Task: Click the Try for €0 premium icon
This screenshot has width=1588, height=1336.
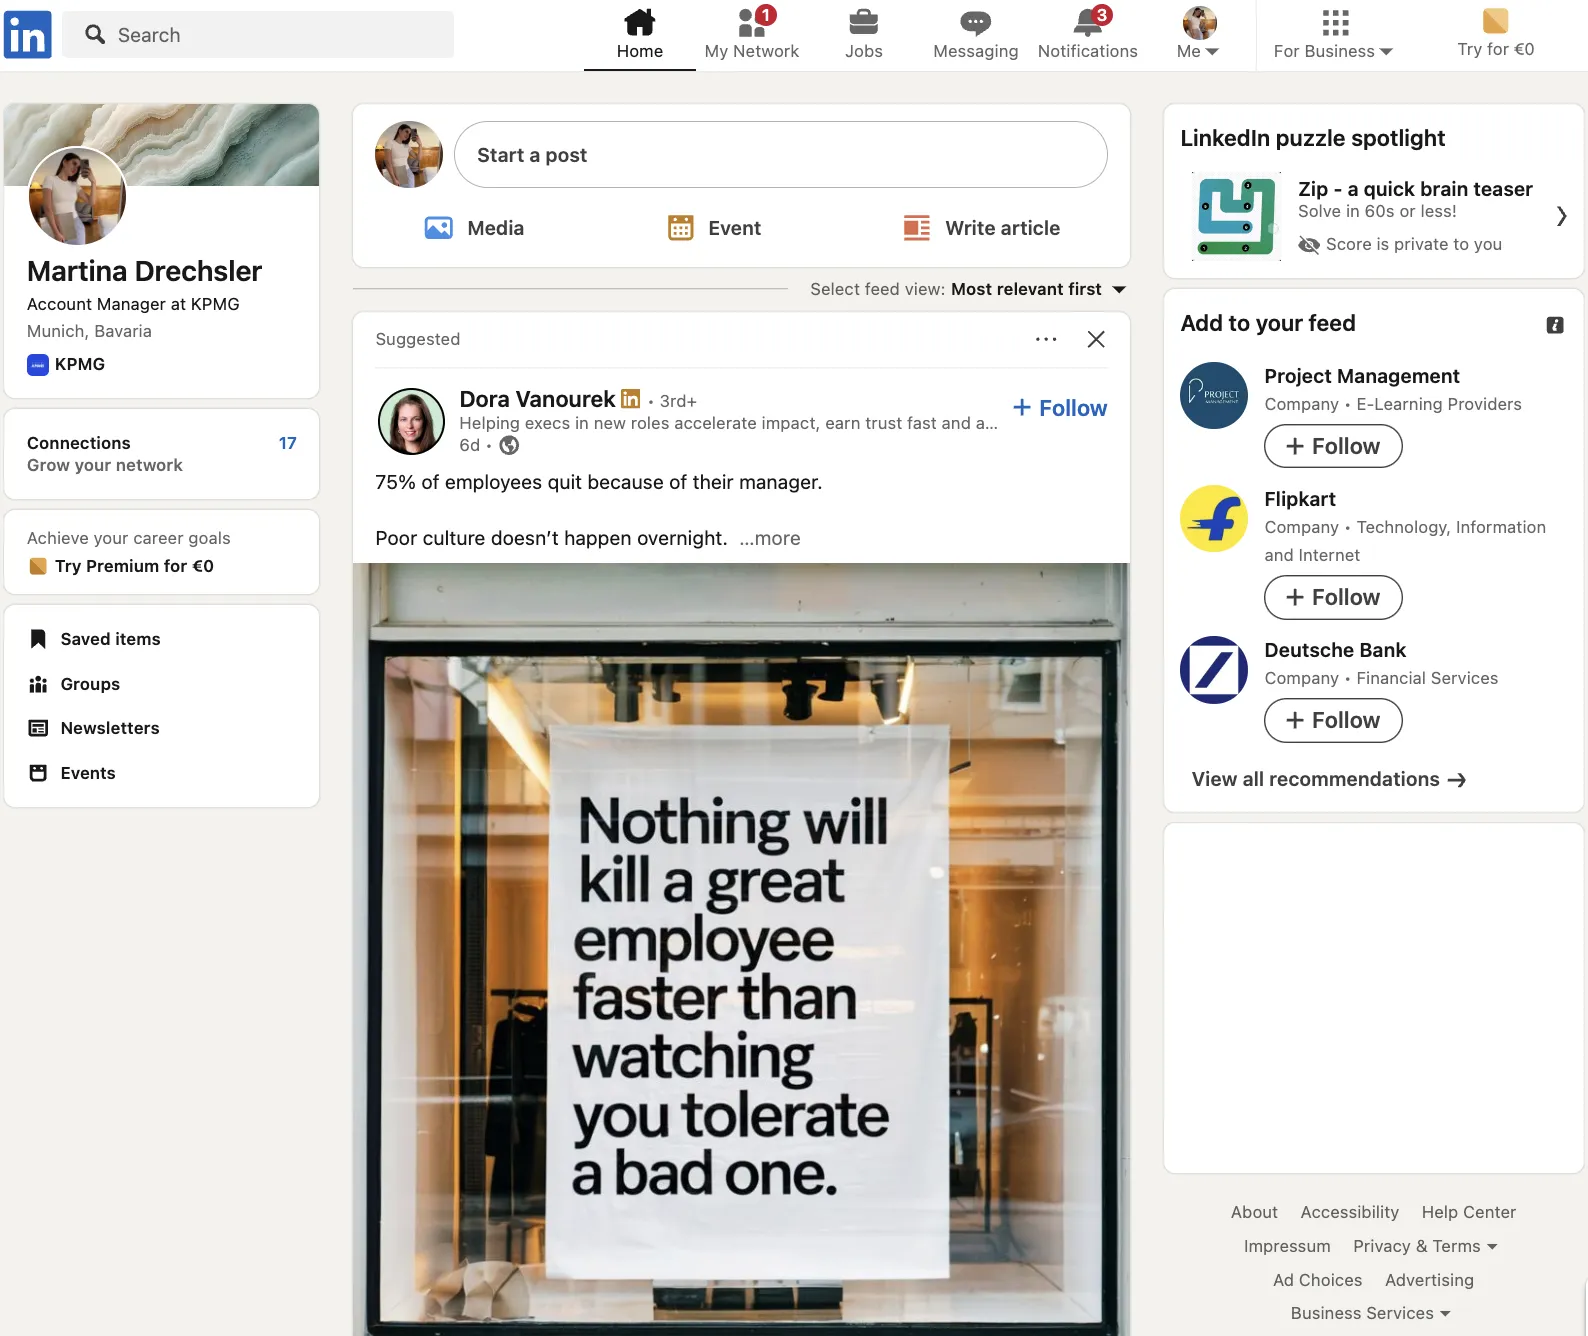Action: click(x=1495, y=21)
